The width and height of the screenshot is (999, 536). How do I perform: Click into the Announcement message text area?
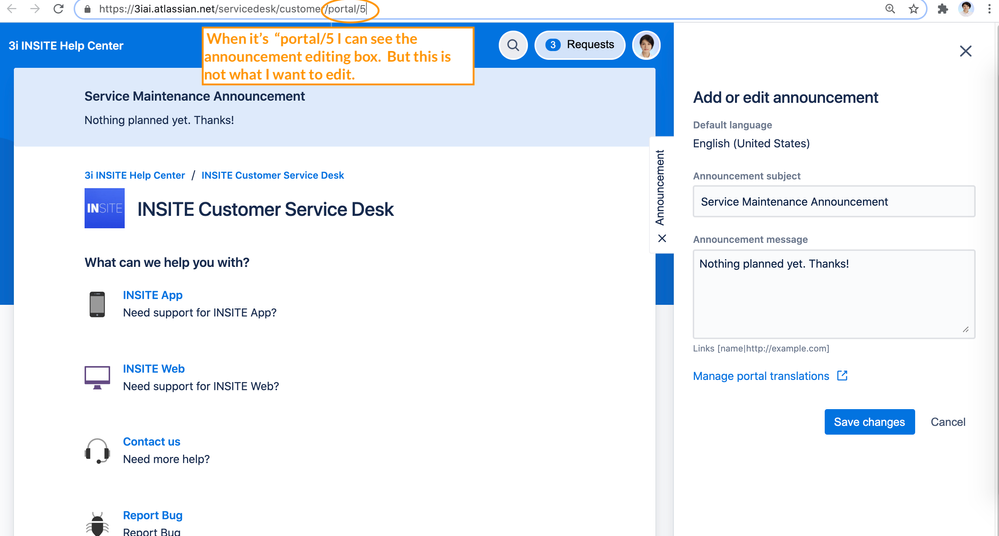(834, 294)
